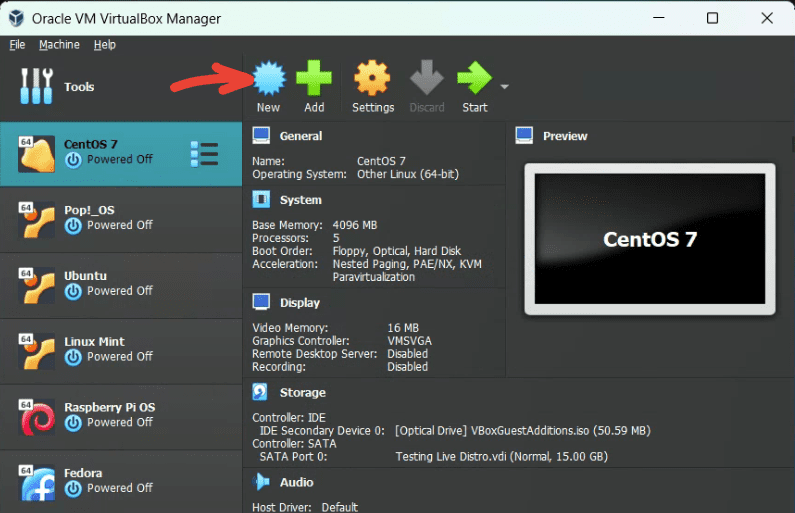
Task: Open Settings with the orange gear icon
Action: (372, 78)
